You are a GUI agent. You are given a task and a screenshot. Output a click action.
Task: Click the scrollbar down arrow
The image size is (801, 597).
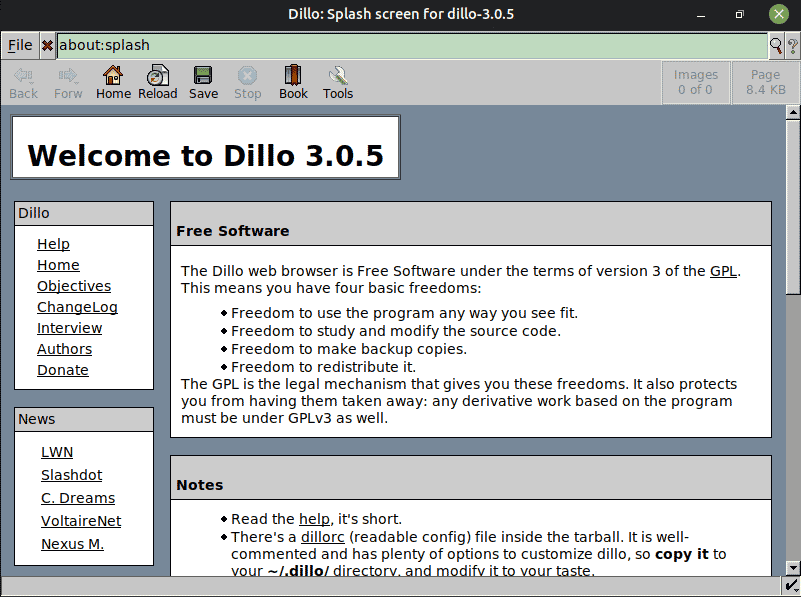click(793, 568)
